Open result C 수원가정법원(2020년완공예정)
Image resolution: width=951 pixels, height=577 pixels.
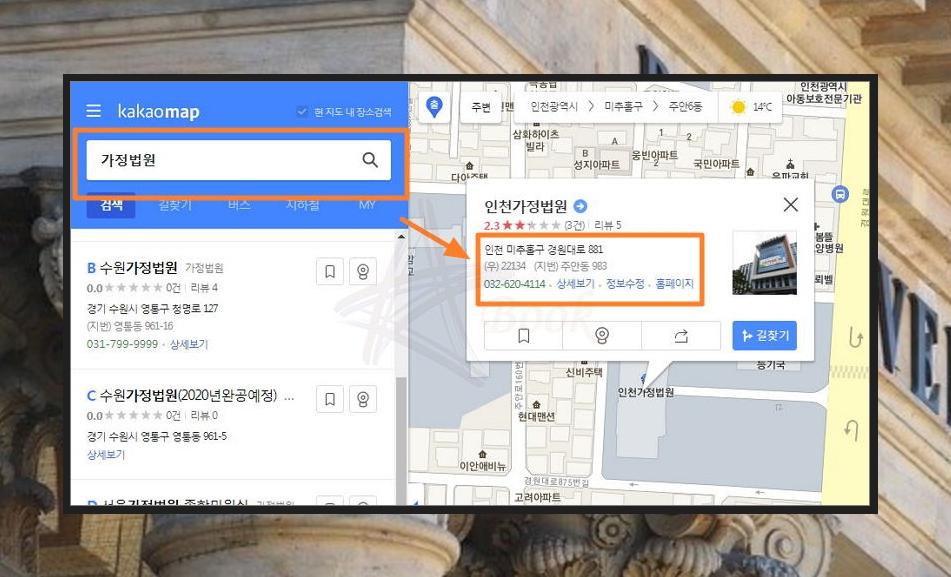pos(187,396)
